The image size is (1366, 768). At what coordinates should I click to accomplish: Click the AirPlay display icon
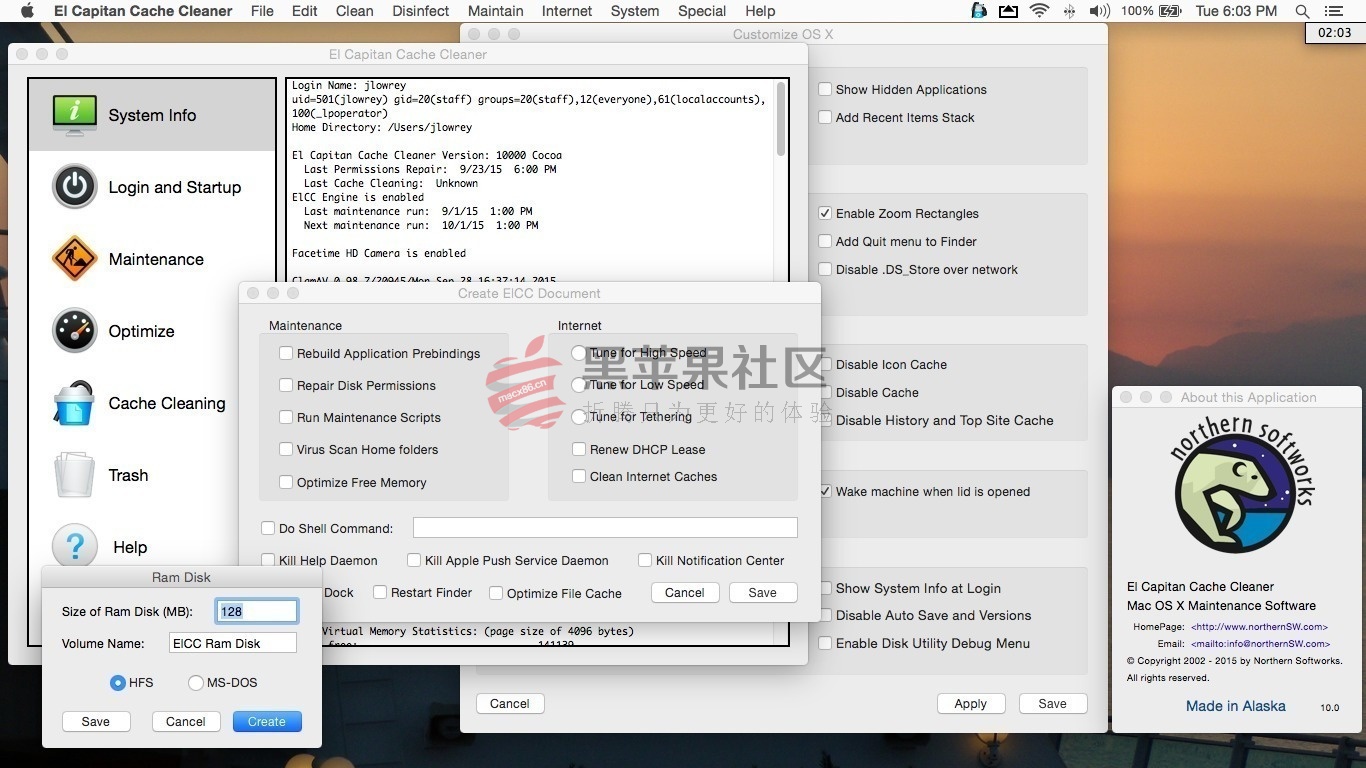pyautogui.click(x=1009, y=11)
